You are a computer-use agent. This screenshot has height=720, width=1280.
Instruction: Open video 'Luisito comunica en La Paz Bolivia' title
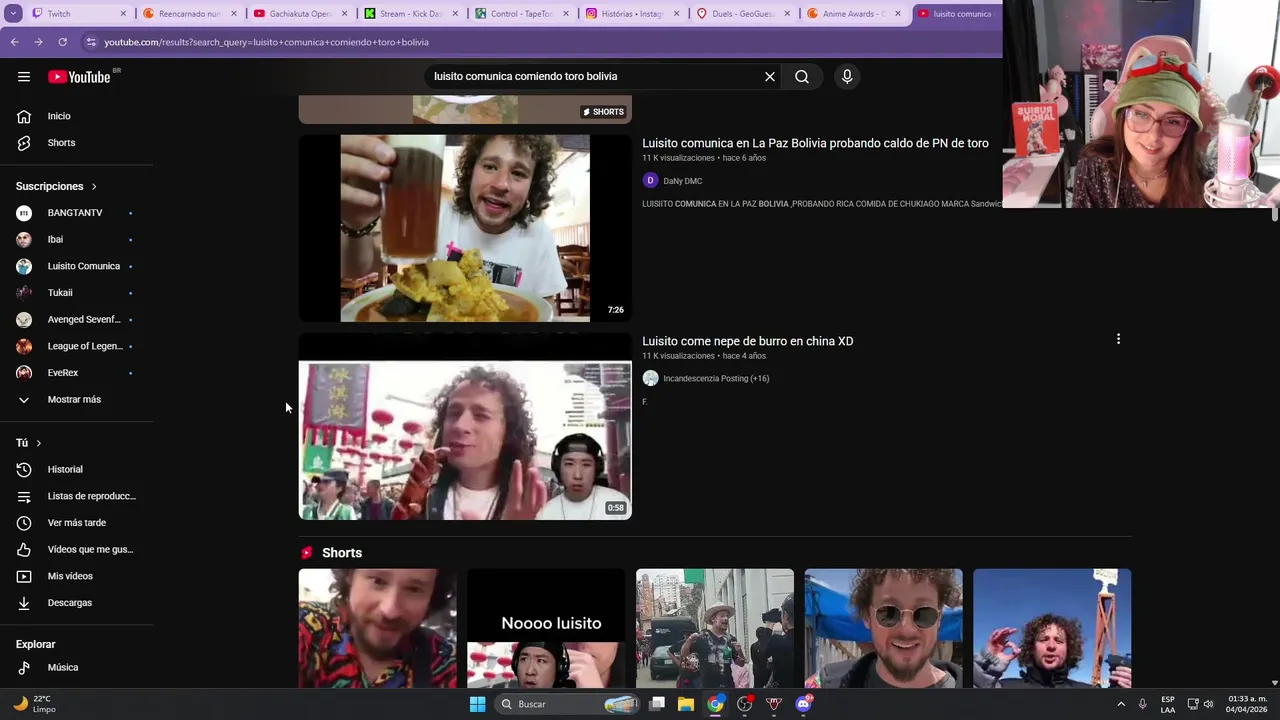(815, 143)
